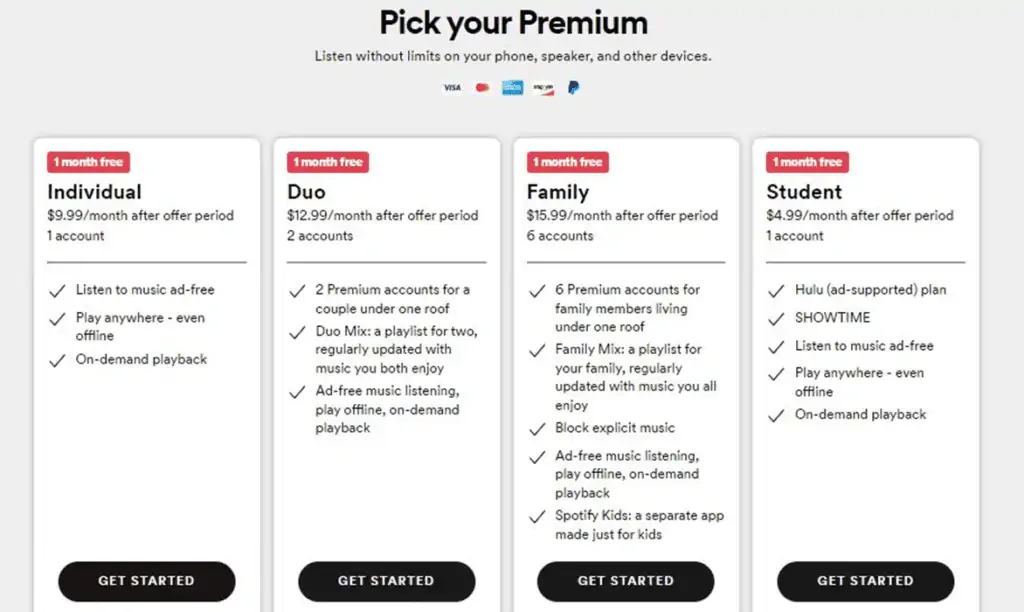
Task: Click GET STARTED under the Individual plan
Action: tap(146, 581)
